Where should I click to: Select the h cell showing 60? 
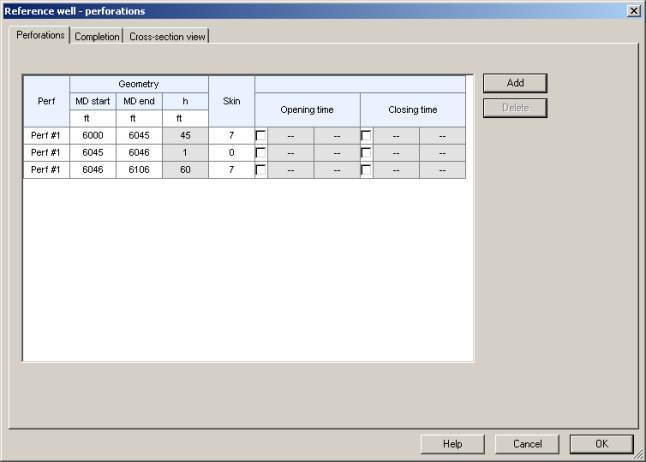(x=185, y=170)
